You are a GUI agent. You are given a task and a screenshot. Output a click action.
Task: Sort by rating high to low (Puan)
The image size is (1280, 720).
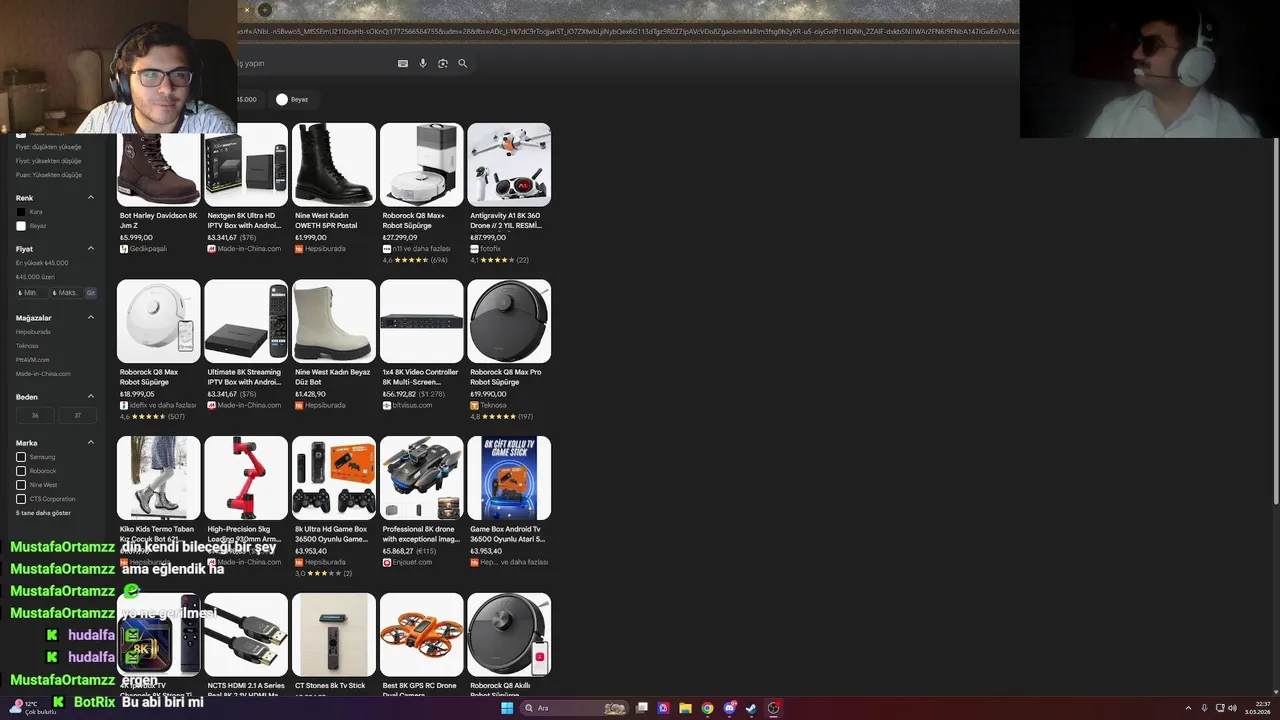(x=49, y=175)
